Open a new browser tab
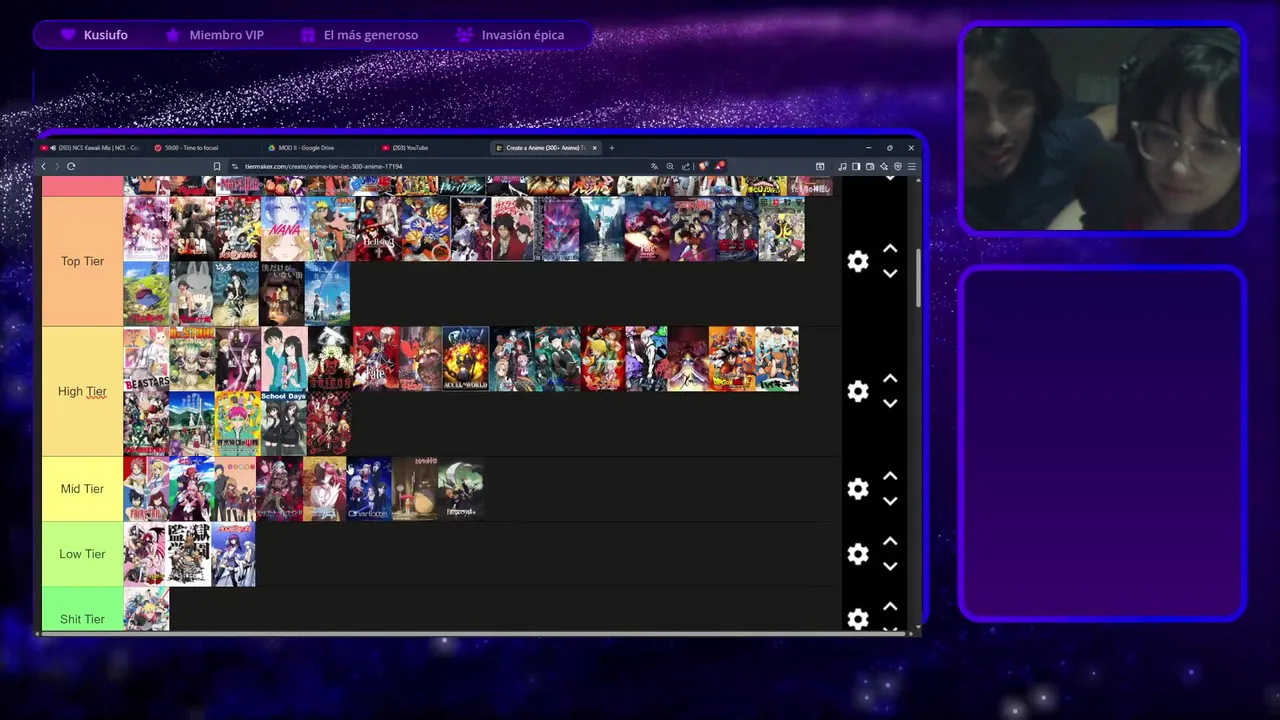Image resolution: width=1280 pixels, height=720 pixels. [612, 148]
